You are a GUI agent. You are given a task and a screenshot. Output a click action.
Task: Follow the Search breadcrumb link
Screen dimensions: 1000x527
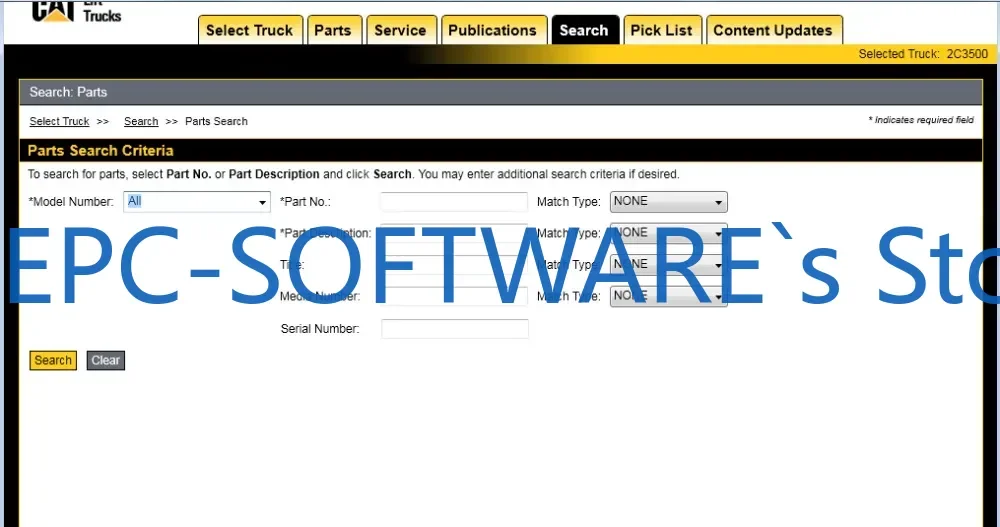coord(141,121)
